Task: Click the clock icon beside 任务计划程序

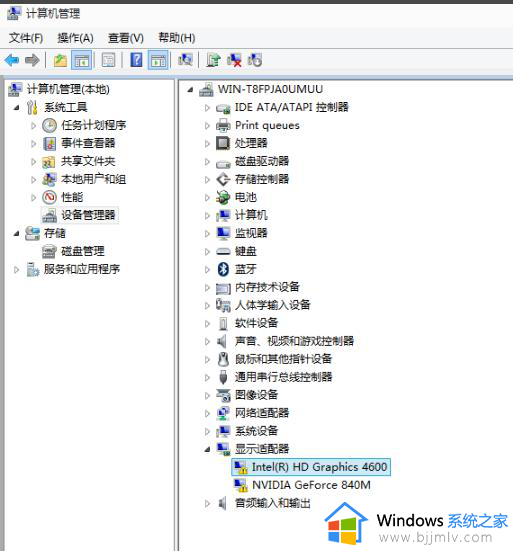Action: tap(50, 125)
